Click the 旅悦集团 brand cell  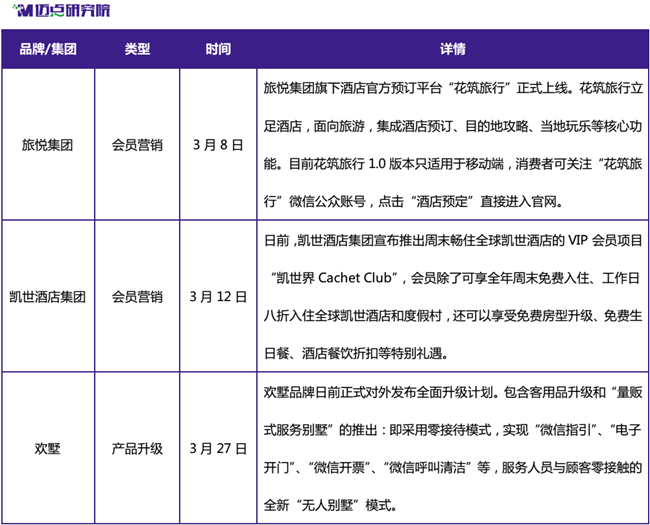[x=48, y=145]
